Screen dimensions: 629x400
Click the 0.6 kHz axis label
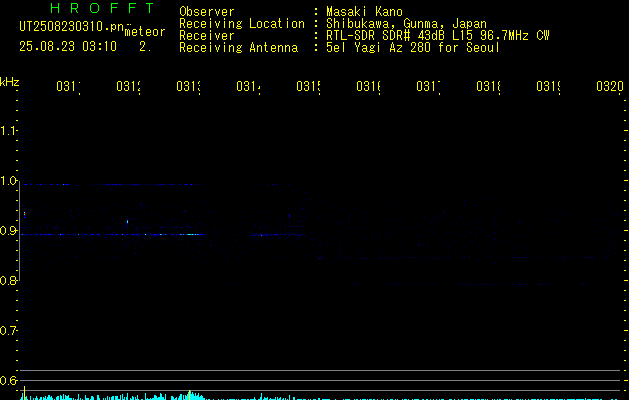(x=8, y=380)
